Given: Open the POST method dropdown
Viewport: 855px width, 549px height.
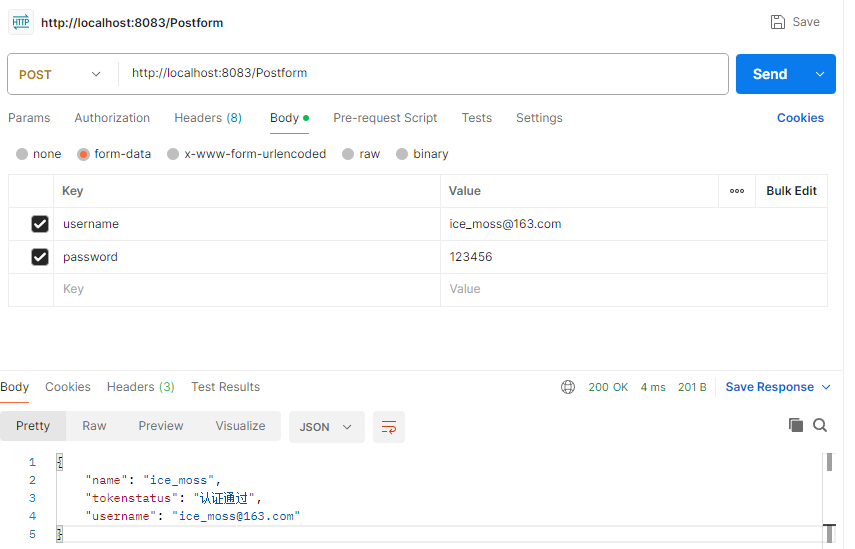Looking at the screenshot, I should [x=61, y=74].
